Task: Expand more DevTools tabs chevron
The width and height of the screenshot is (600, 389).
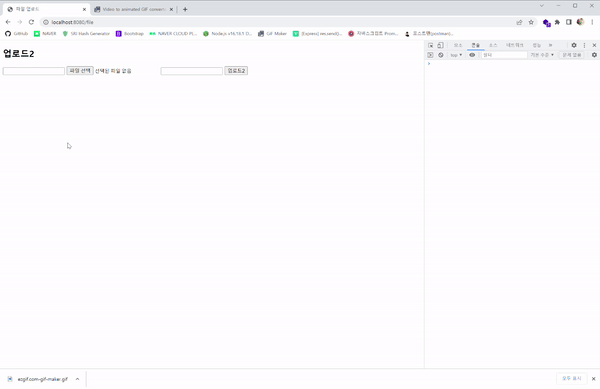Action: pos(550,45)
